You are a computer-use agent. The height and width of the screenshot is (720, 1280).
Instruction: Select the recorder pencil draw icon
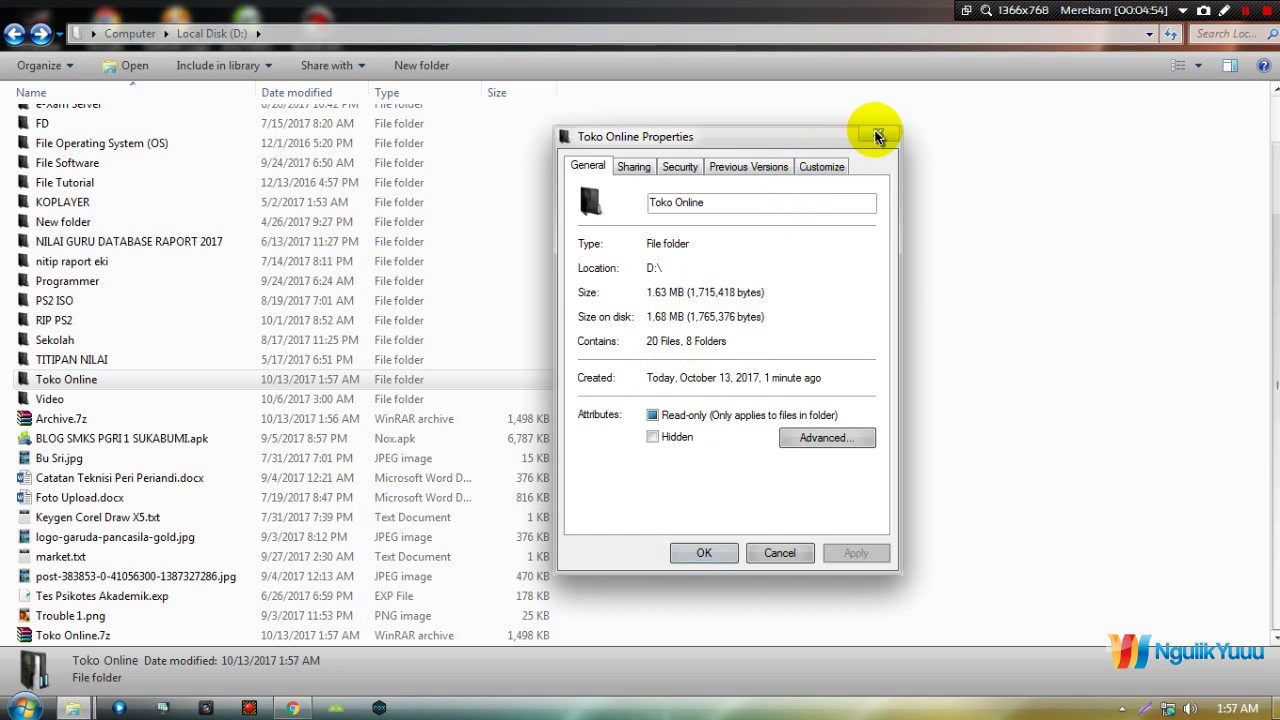pos(1224,10)
